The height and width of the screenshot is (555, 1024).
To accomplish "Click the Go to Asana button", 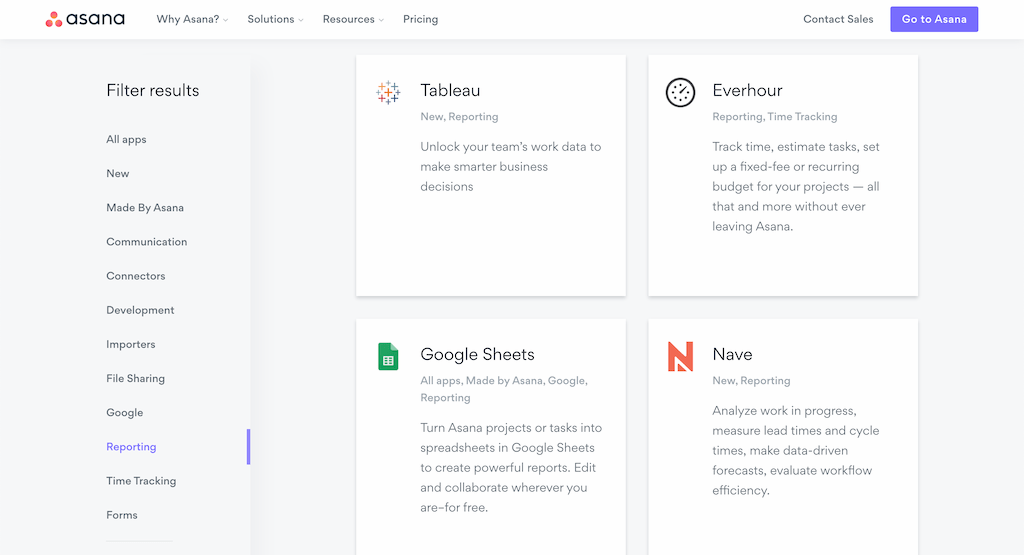I will [934, 19].
